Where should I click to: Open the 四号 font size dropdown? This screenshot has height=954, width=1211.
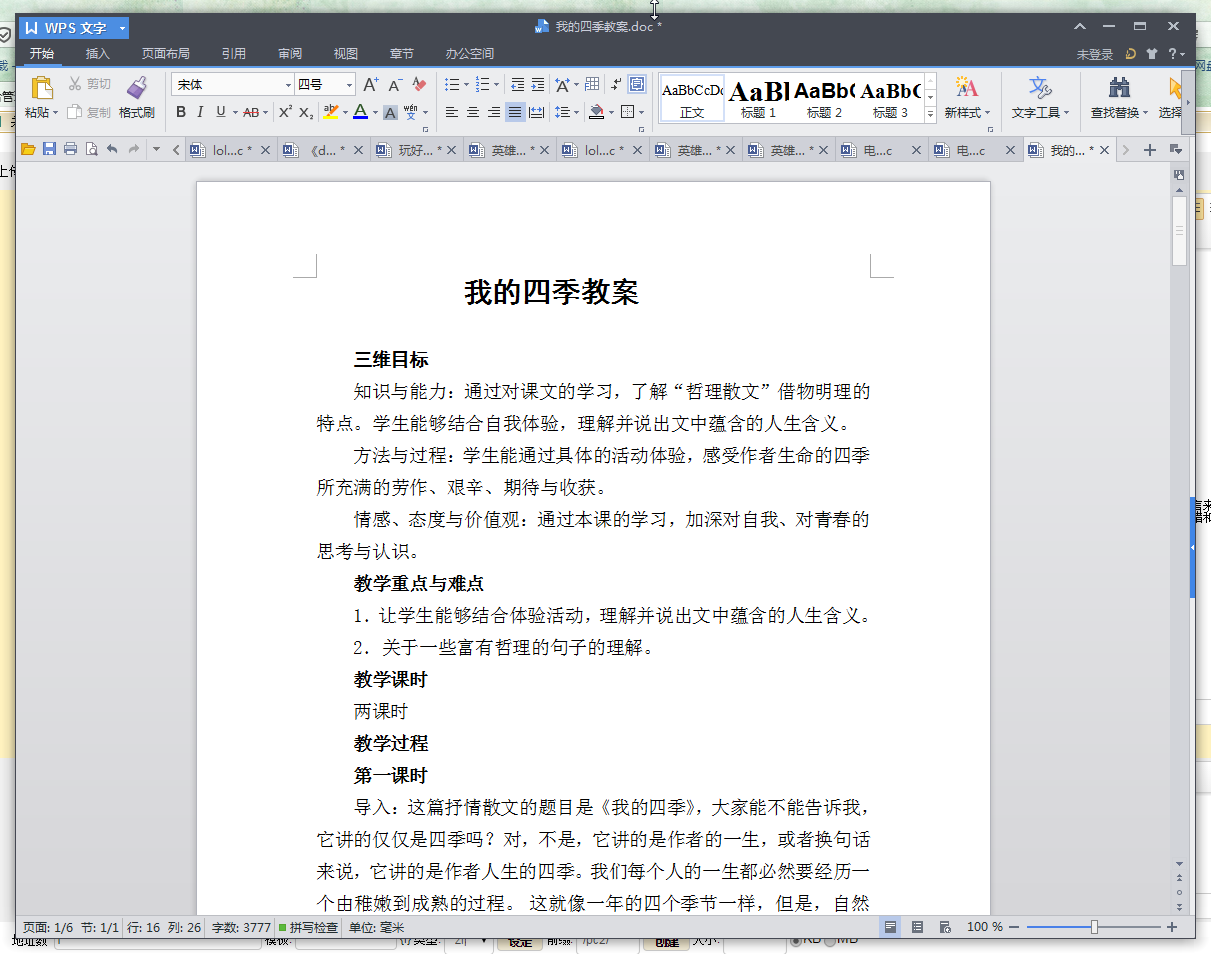(x=349, y=85)
